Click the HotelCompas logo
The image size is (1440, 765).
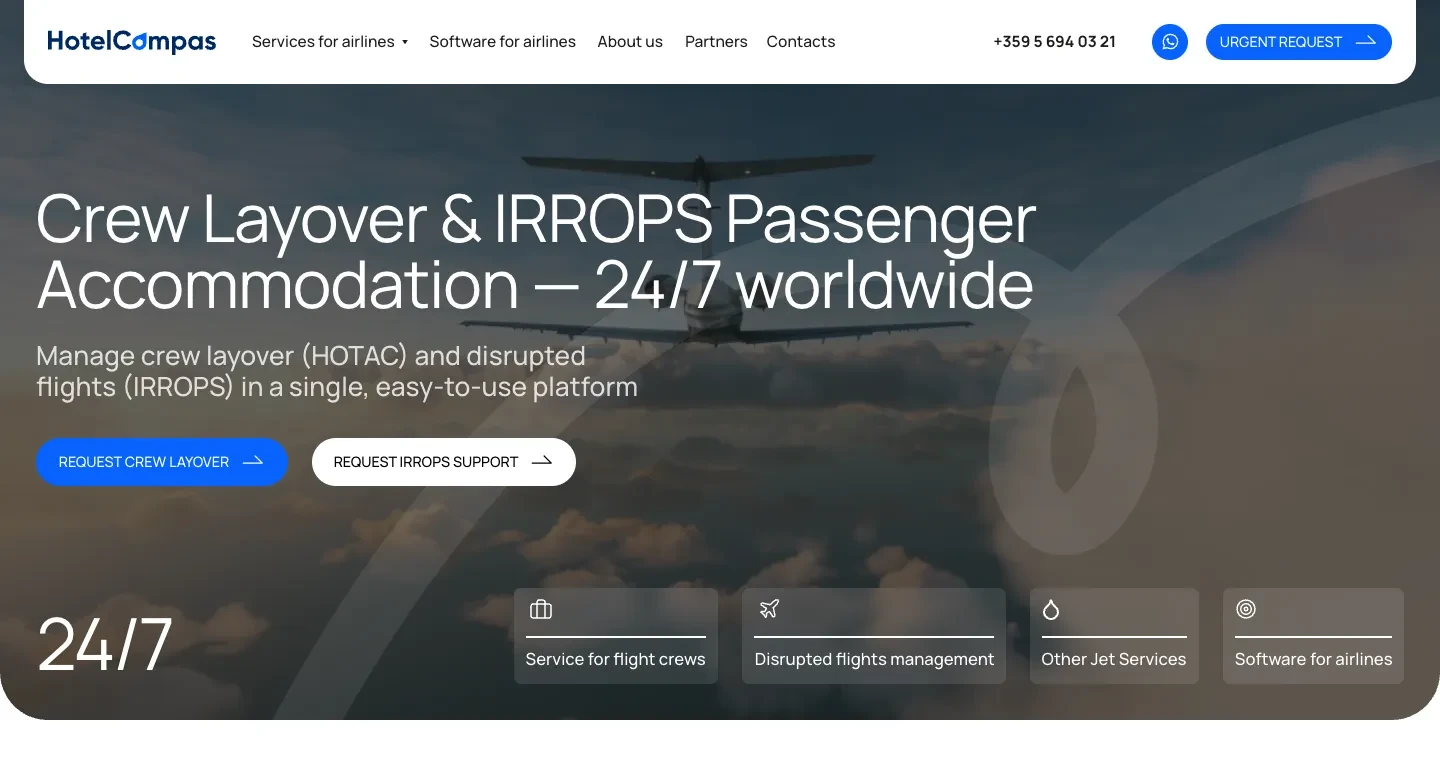click(x=132, y=41)
